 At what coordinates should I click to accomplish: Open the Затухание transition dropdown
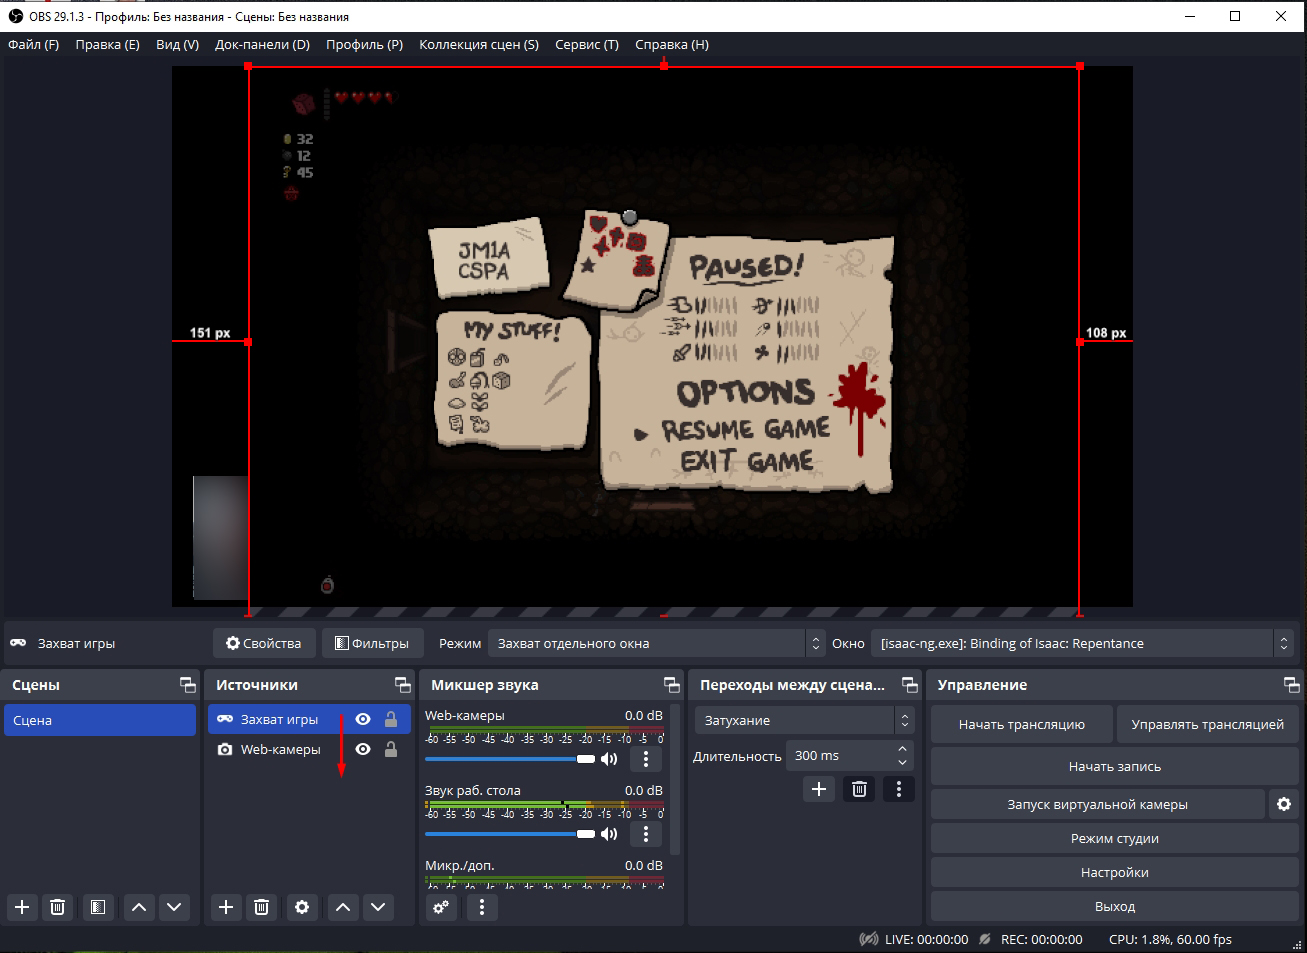(805, 720)
